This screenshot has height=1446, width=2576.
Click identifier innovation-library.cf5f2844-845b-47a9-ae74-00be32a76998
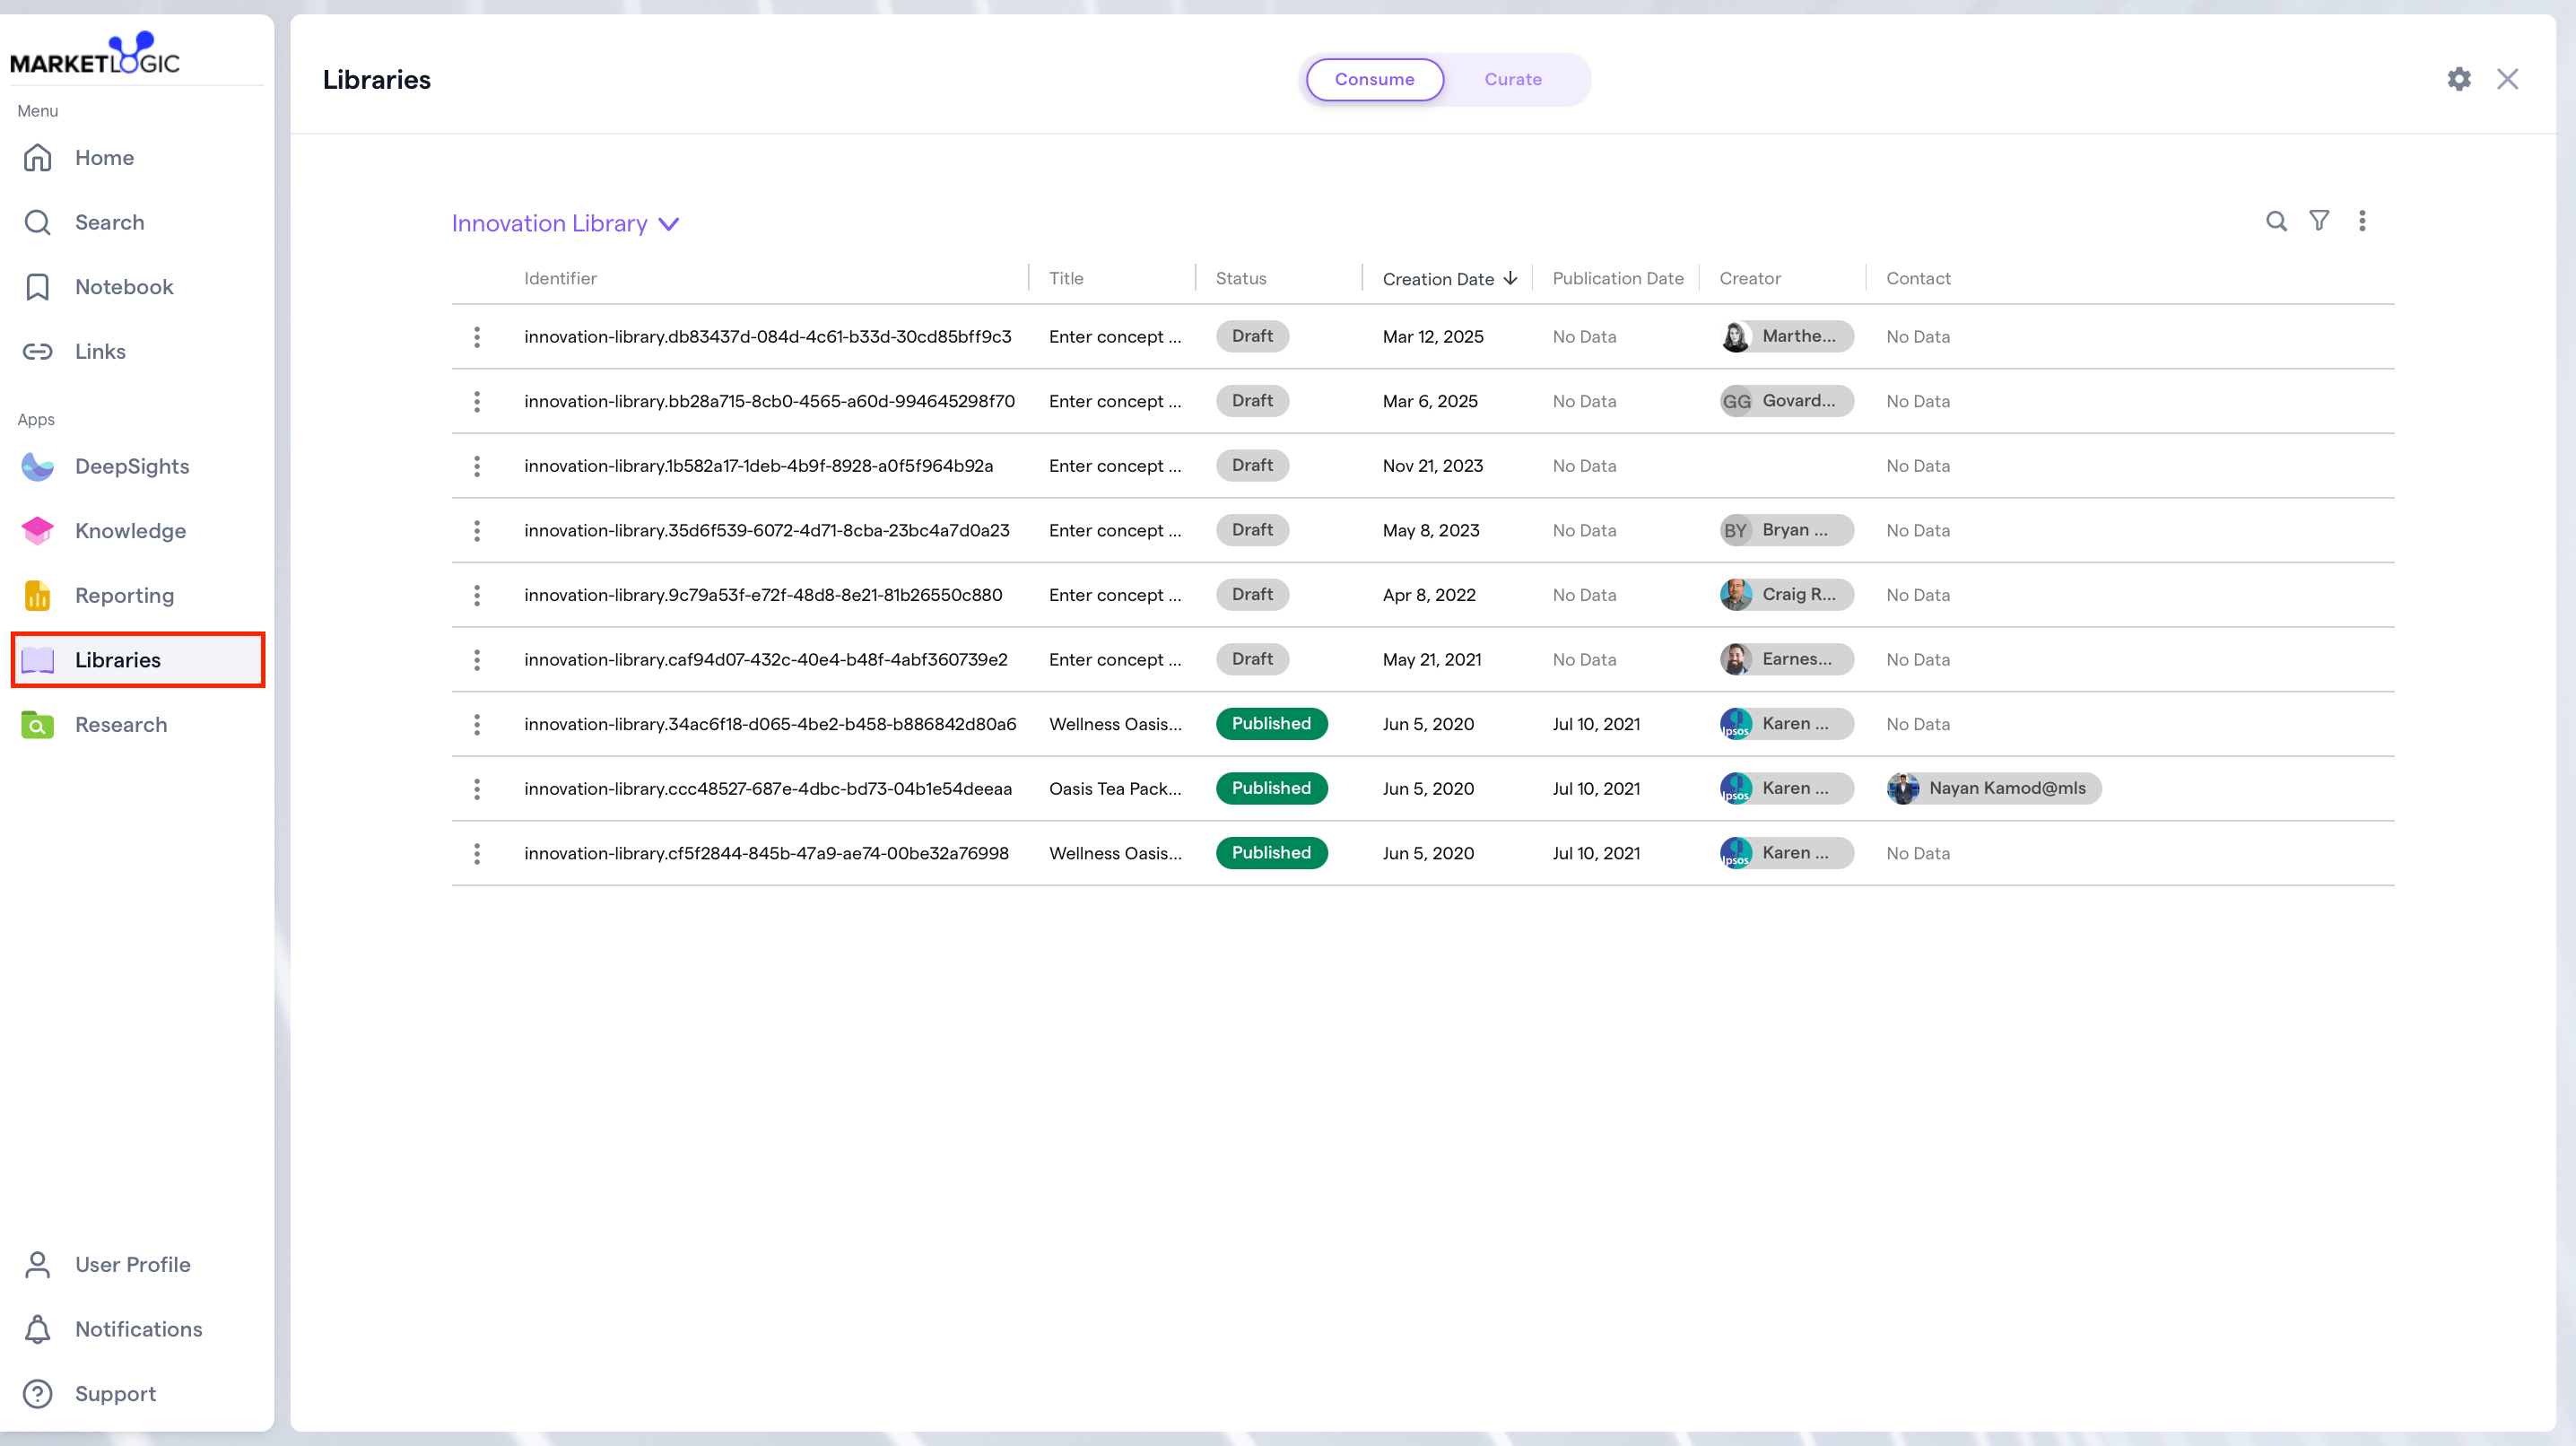766,853
